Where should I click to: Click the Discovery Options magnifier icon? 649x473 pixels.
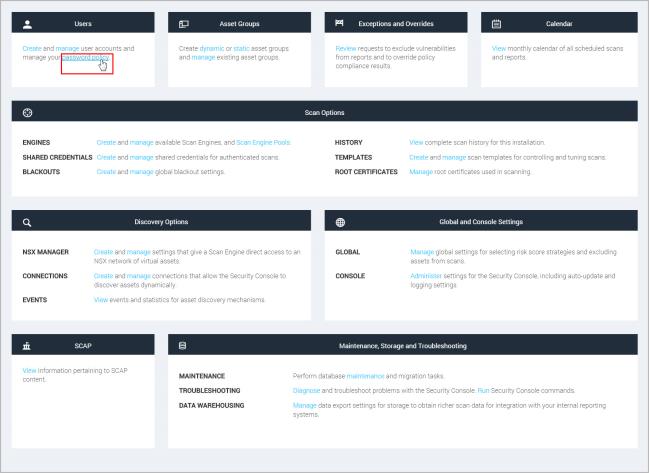27,222
